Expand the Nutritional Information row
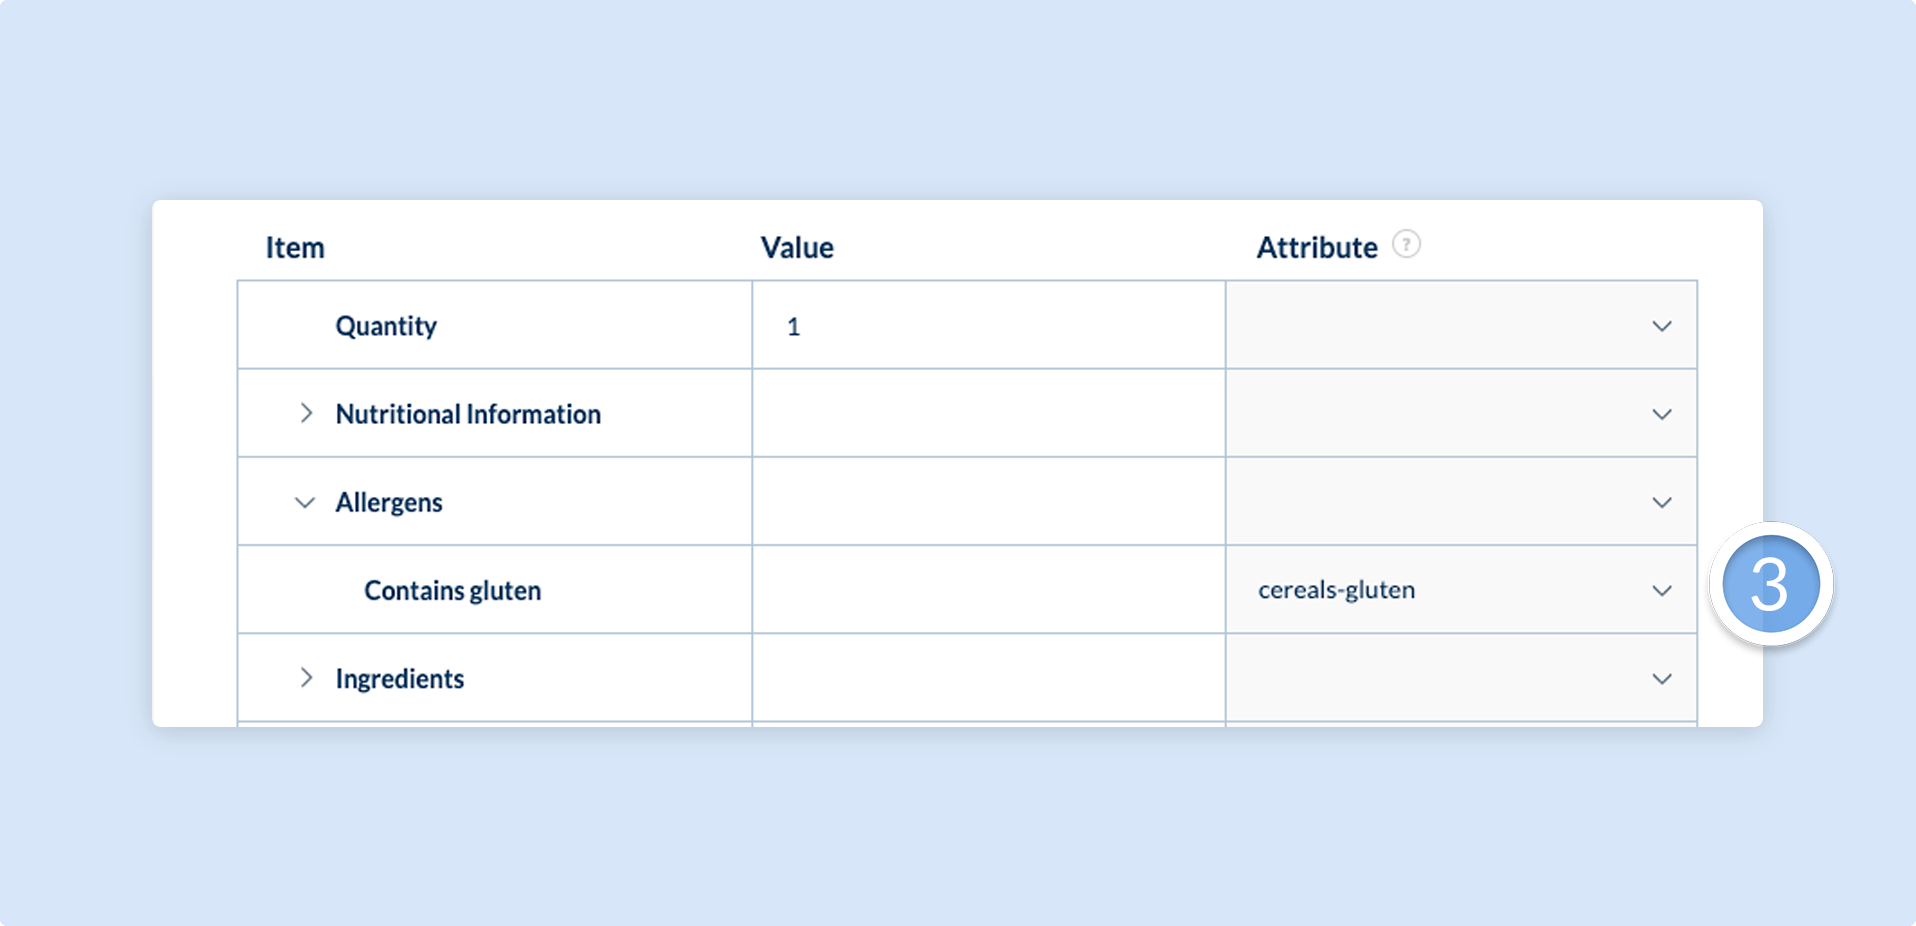 306,413
